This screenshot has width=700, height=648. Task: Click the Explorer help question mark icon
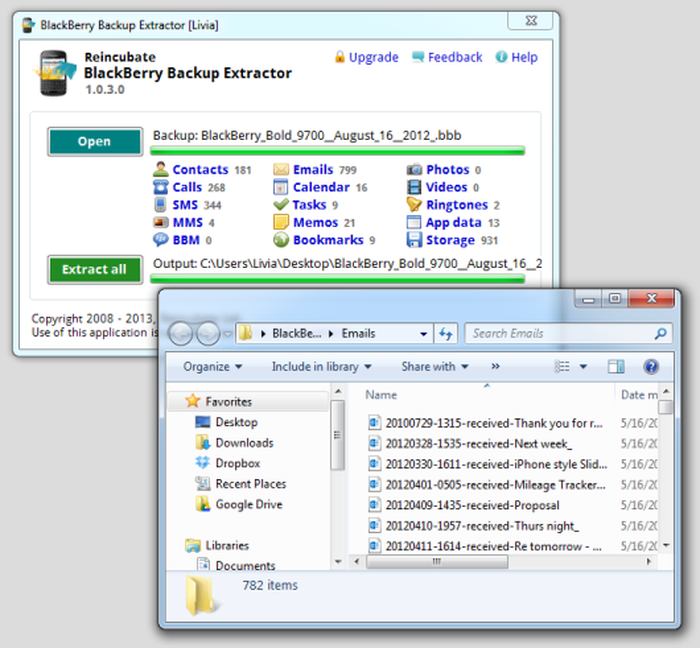pyautogui.click(x=651, y=366)
